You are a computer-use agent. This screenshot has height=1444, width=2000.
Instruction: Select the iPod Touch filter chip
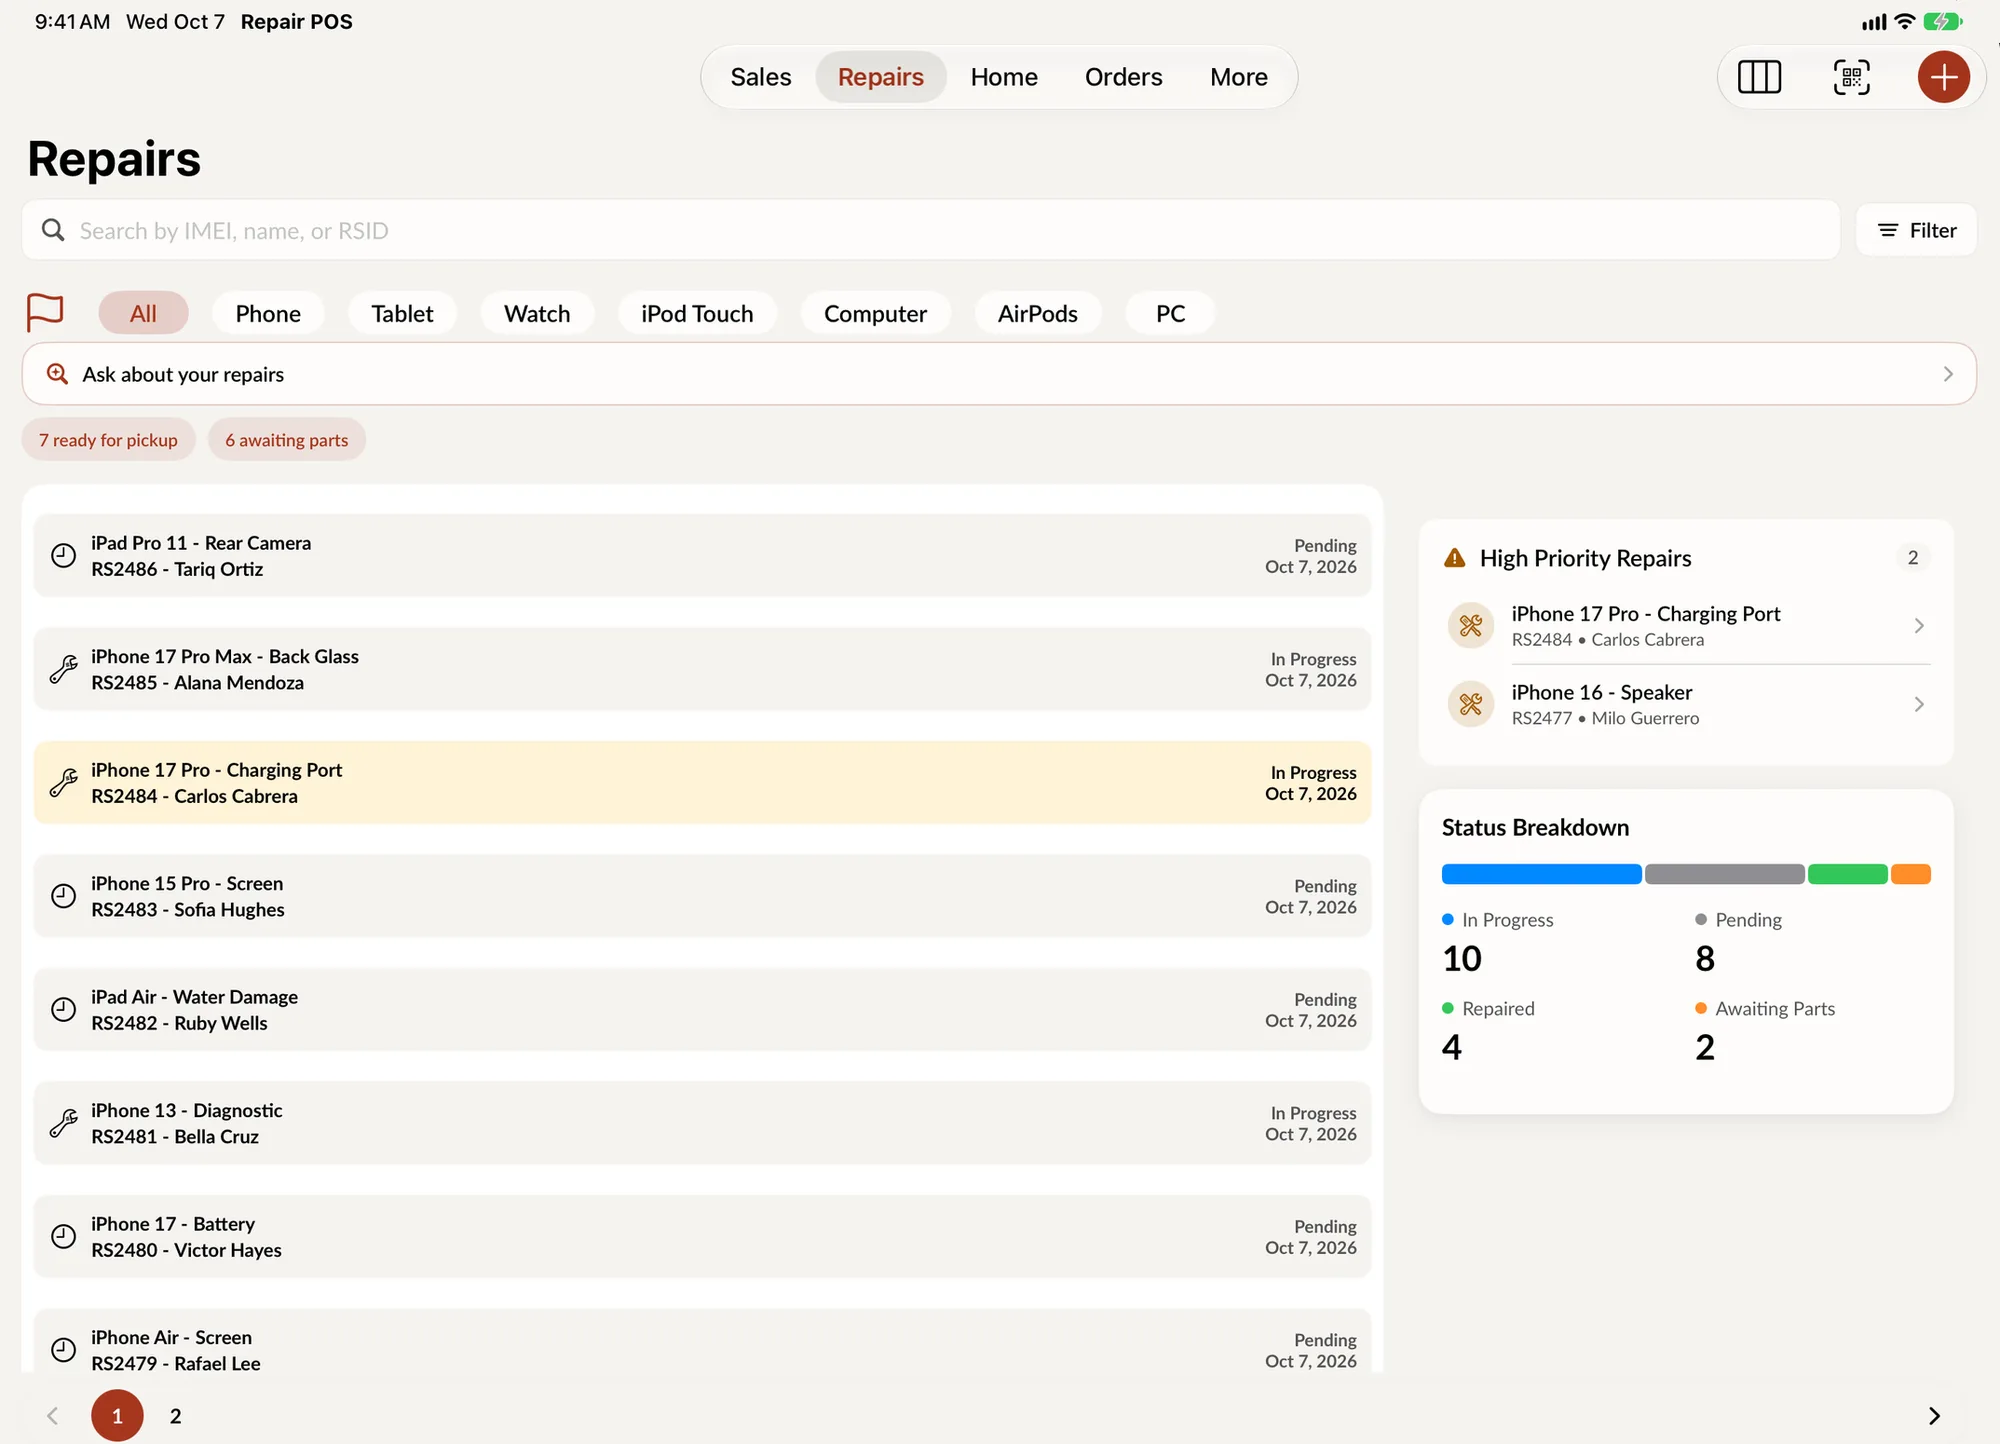(x=697, y=313)
